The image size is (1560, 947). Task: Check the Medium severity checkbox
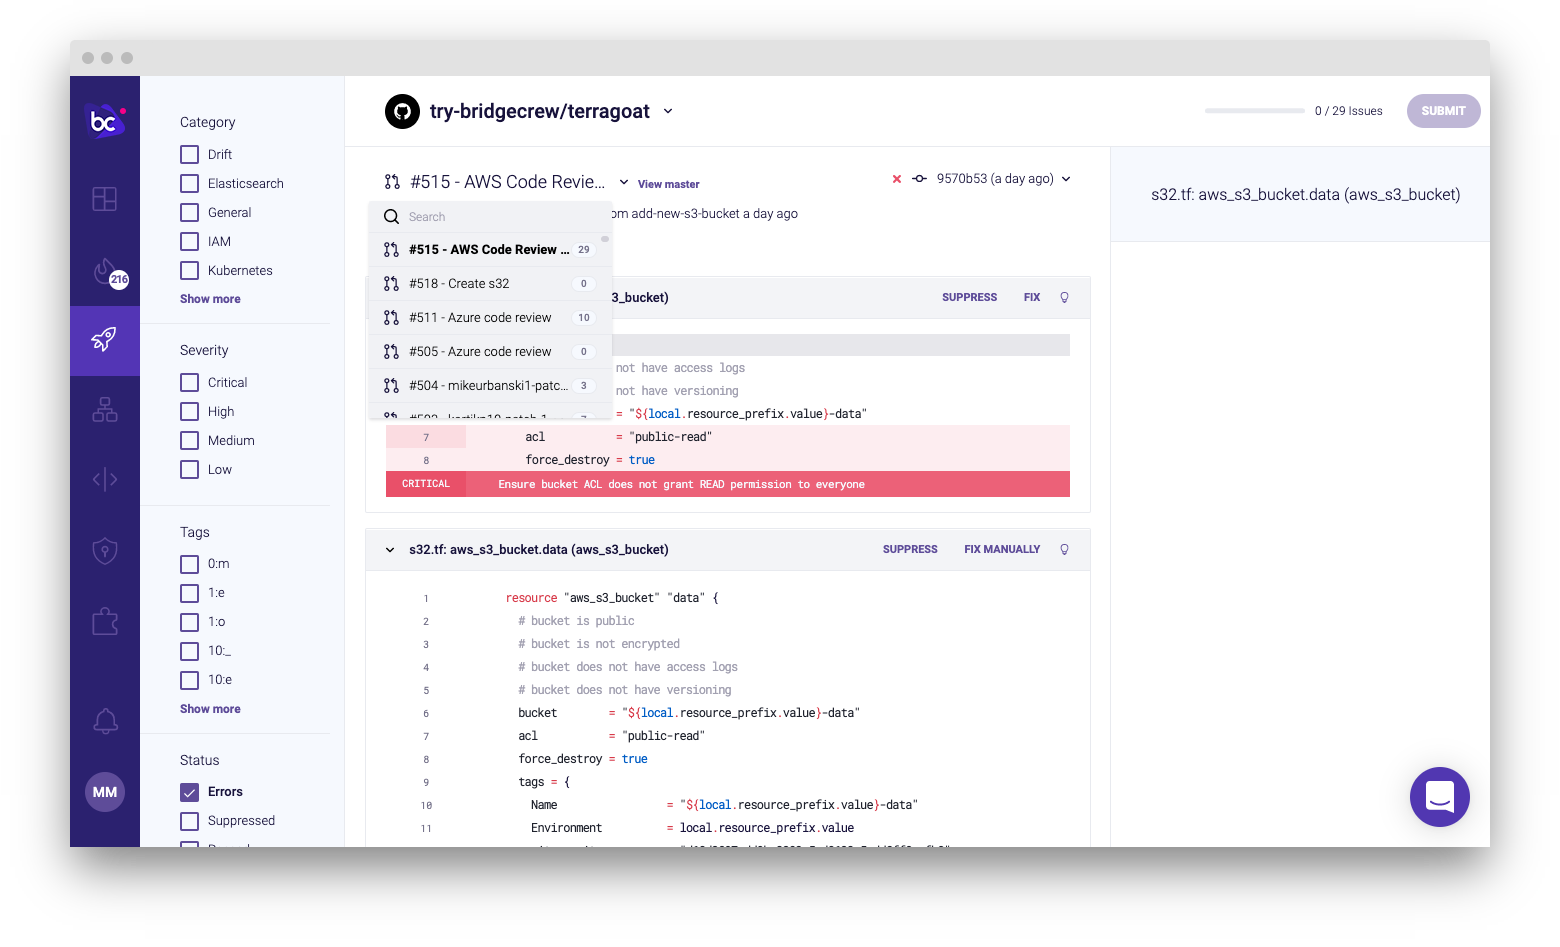coord(189,440)
